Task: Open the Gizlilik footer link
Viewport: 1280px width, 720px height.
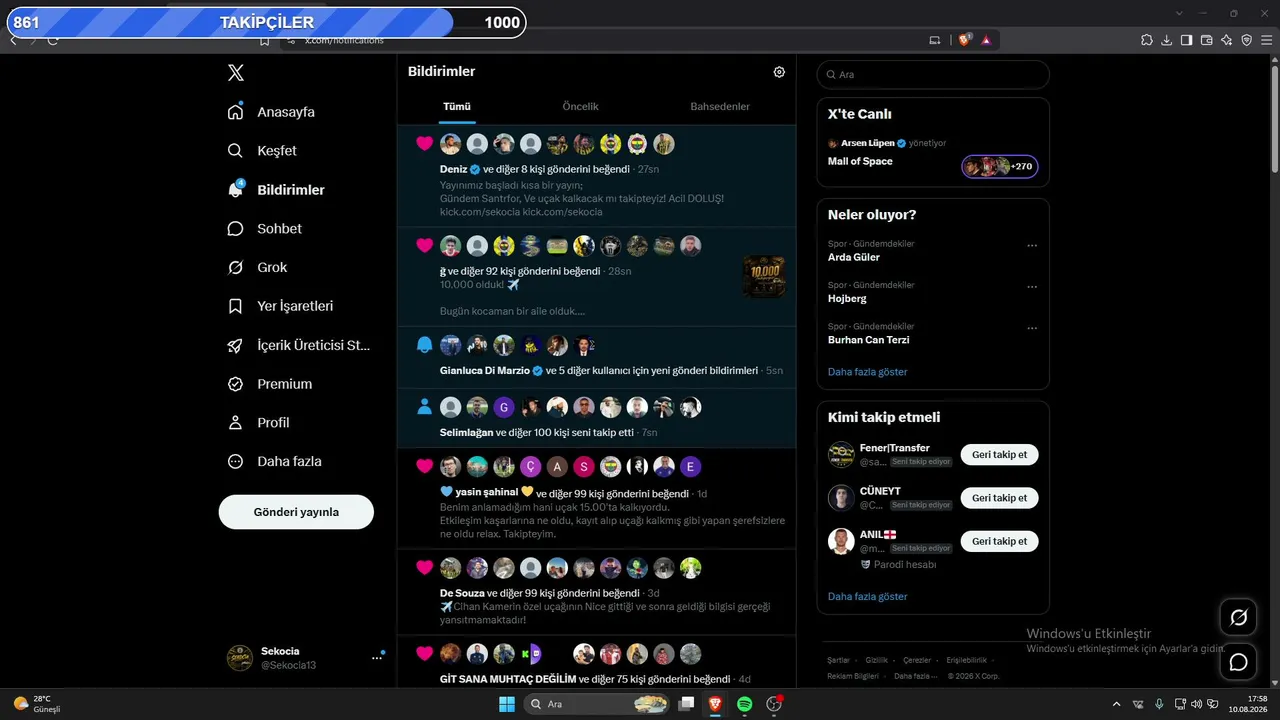Action: coord(877,660)
